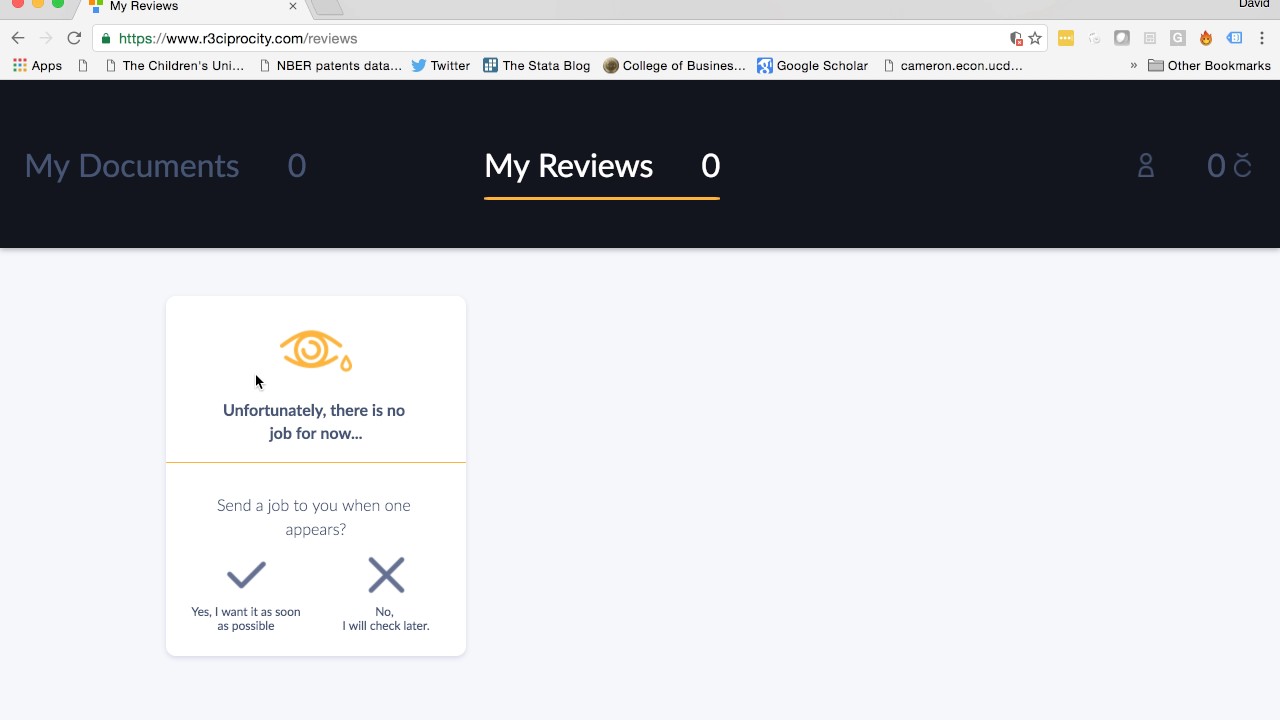The image size is (1280, 720).
Task: Open the Apps grid shortcut
Action: (37, 65)
